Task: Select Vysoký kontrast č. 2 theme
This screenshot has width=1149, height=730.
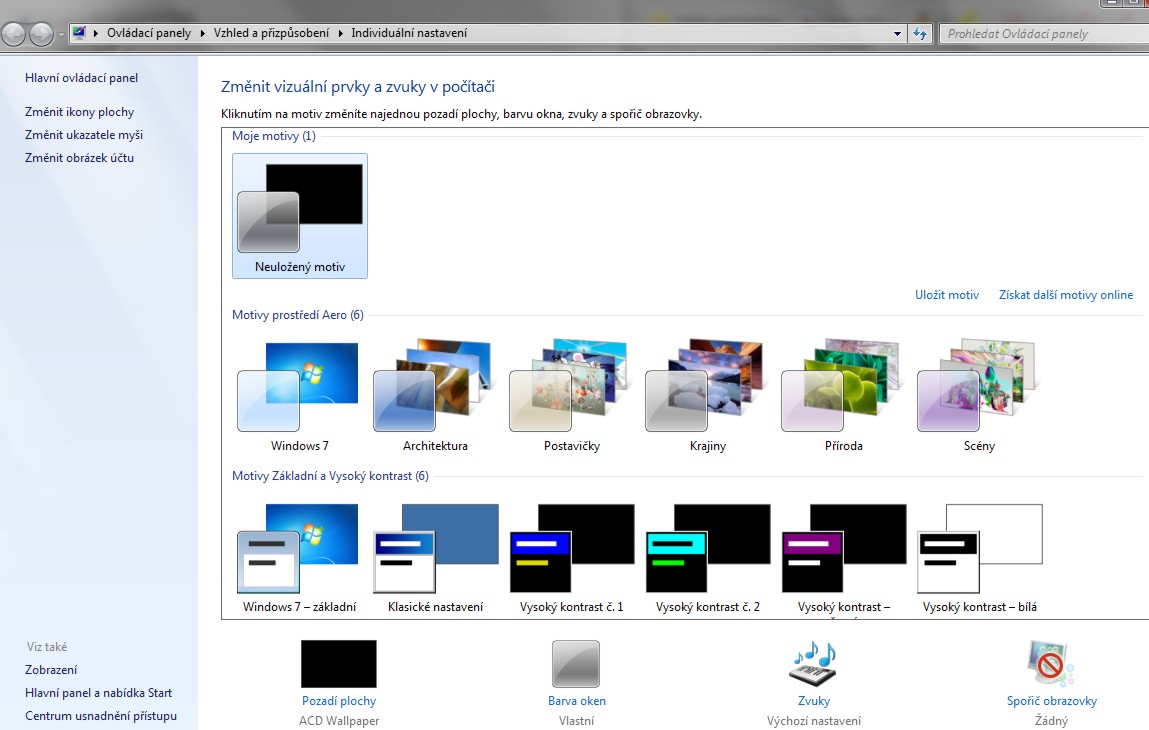Action: 707,557
